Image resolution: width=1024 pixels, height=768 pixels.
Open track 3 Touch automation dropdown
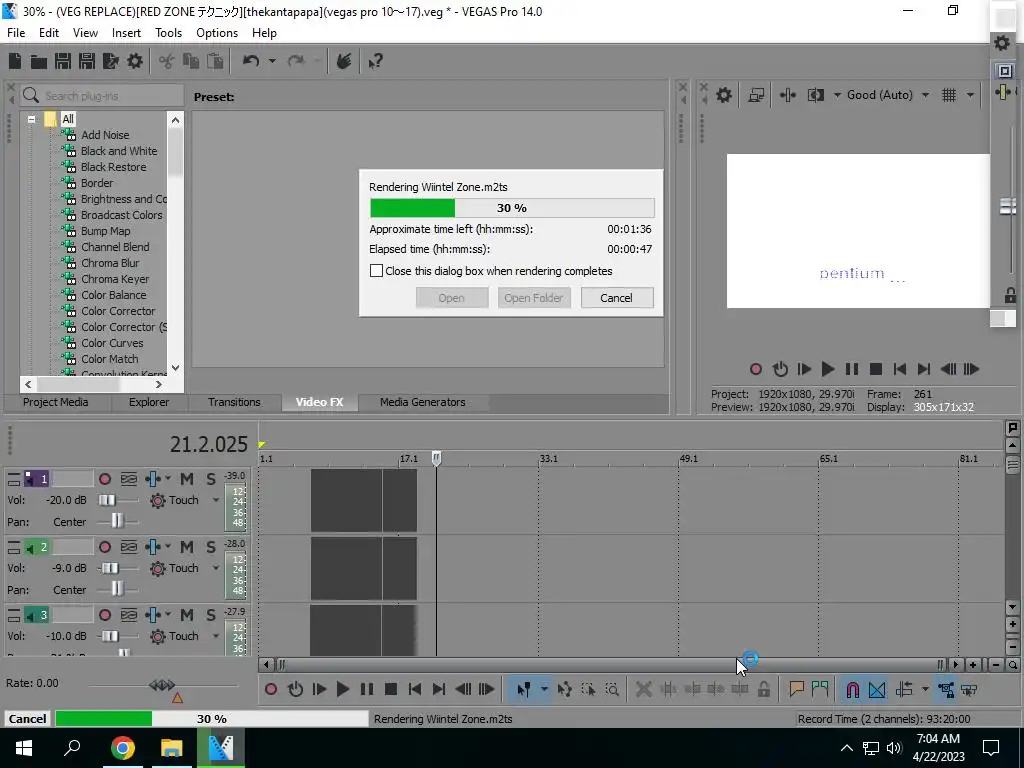pyautogui.click(x=216, y=636)
